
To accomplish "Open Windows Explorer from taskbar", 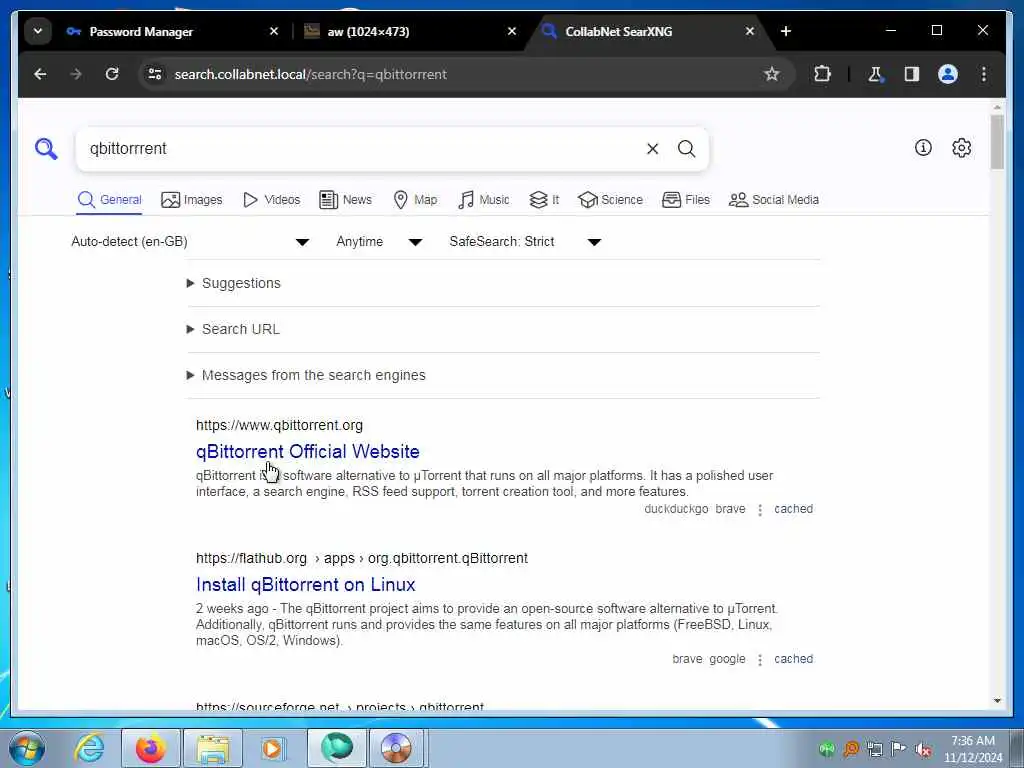I will 213,748.
